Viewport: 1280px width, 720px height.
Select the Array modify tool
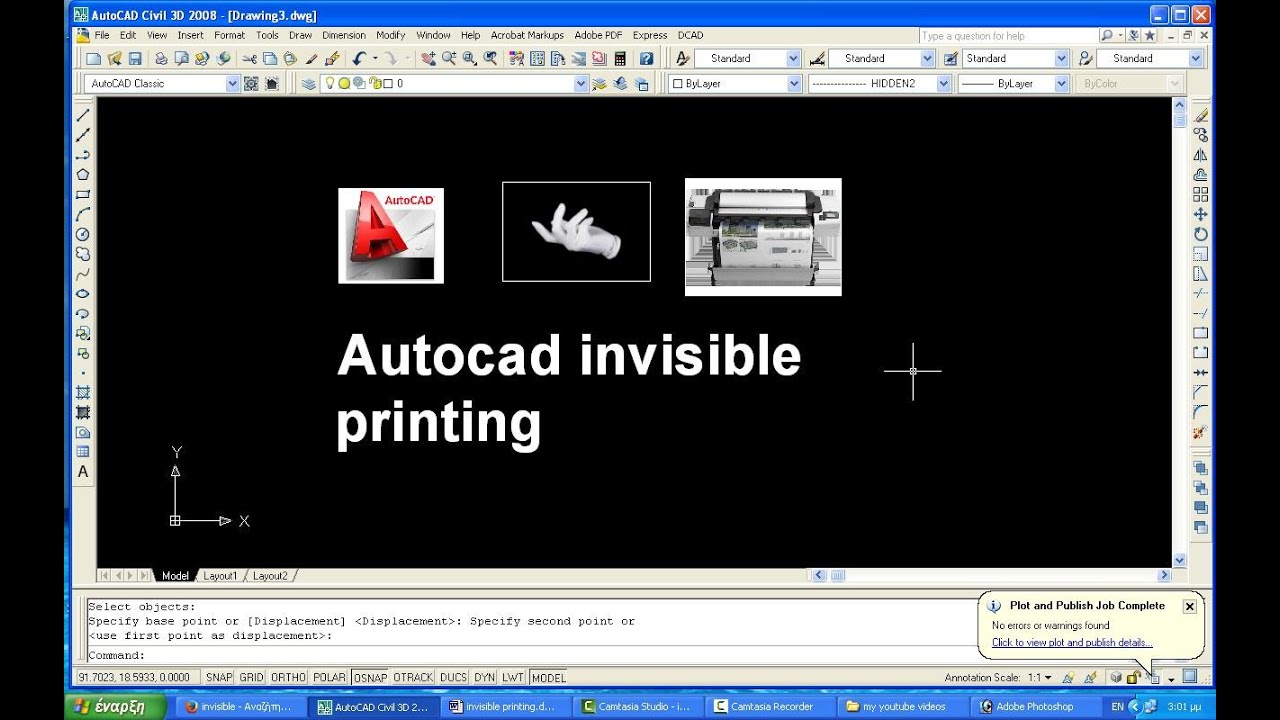1201,194
